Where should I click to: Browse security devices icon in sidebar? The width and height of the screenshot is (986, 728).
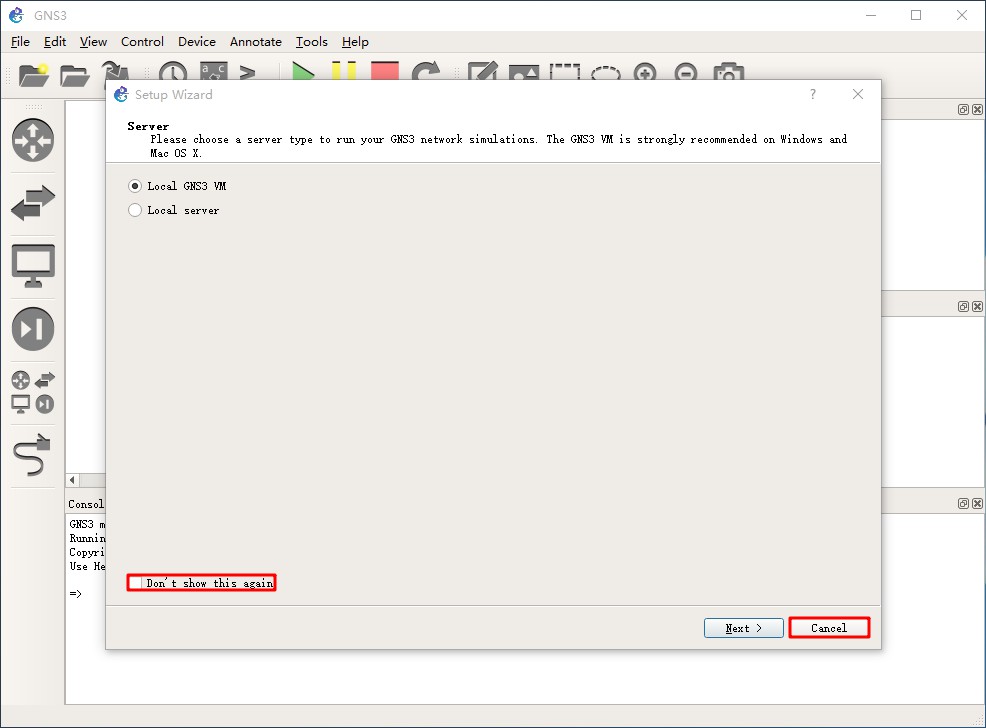[33, 328]
